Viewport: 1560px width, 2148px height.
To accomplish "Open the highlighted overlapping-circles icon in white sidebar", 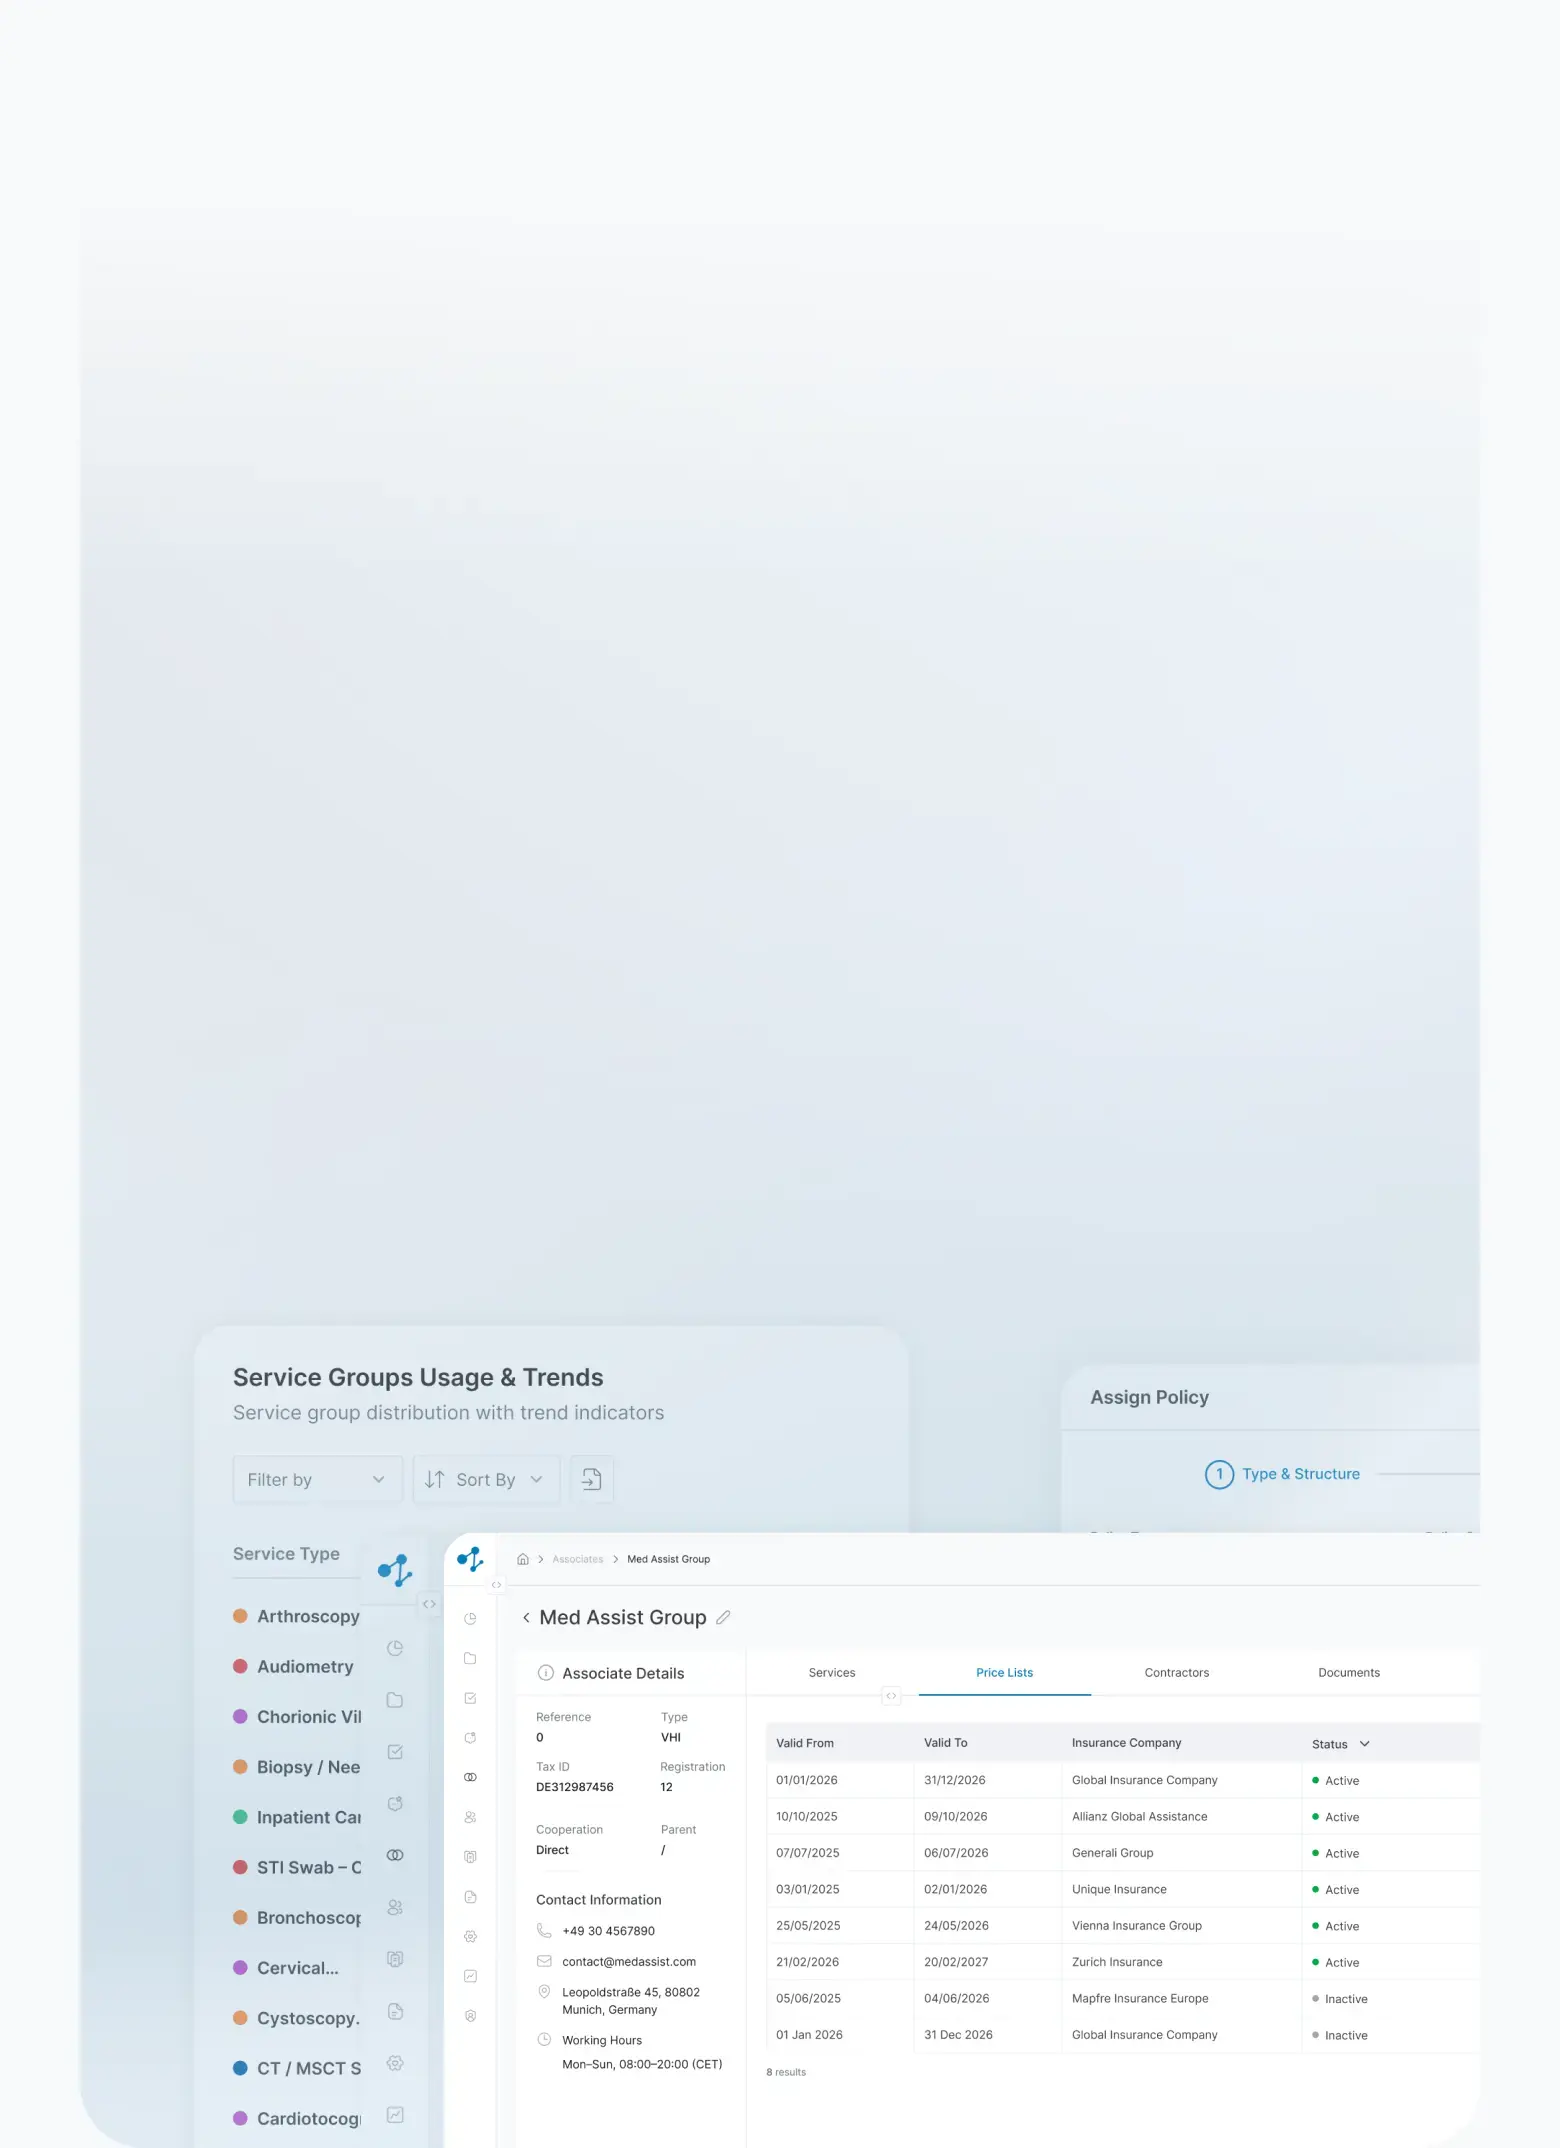I will click(x=470, y=1777).
